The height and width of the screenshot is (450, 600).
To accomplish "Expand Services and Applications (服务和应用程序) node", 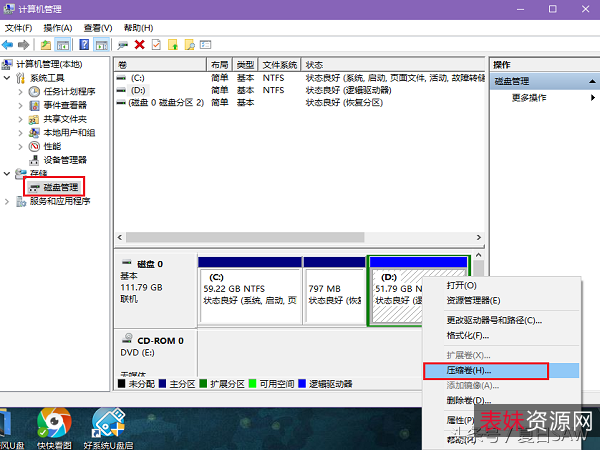I will click(7, 201).
